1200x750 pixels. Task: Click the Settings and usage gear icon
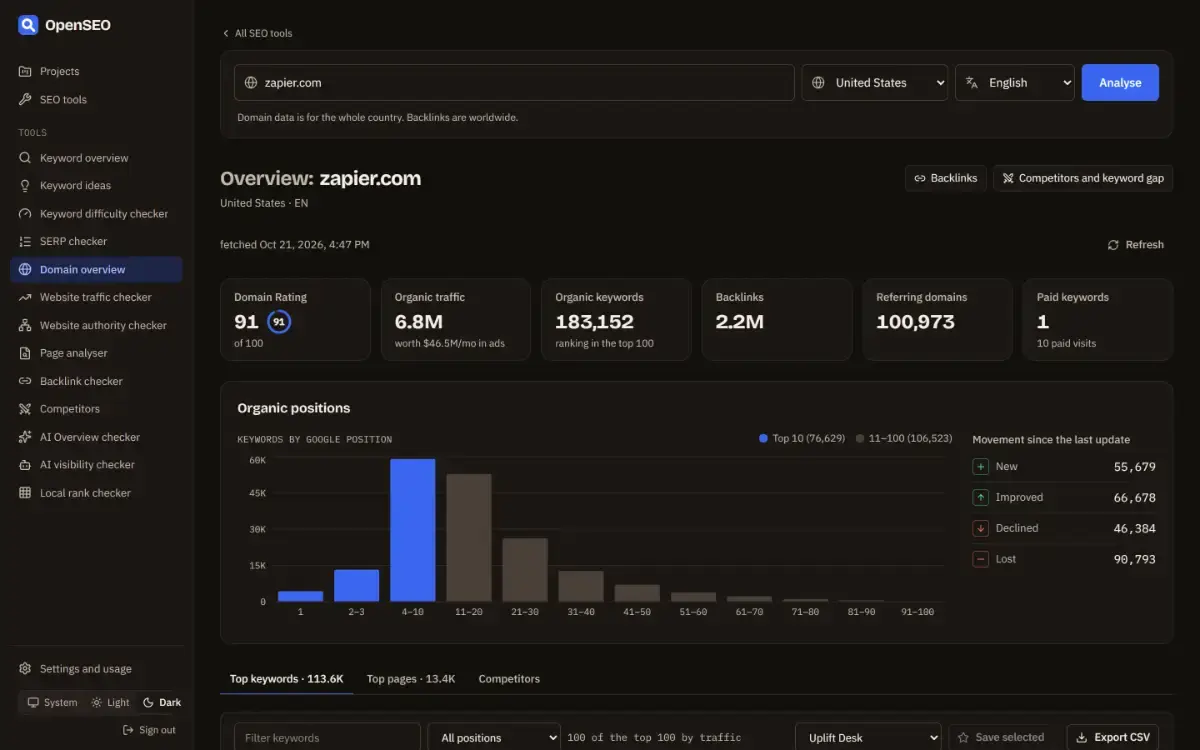pos(25,669)
